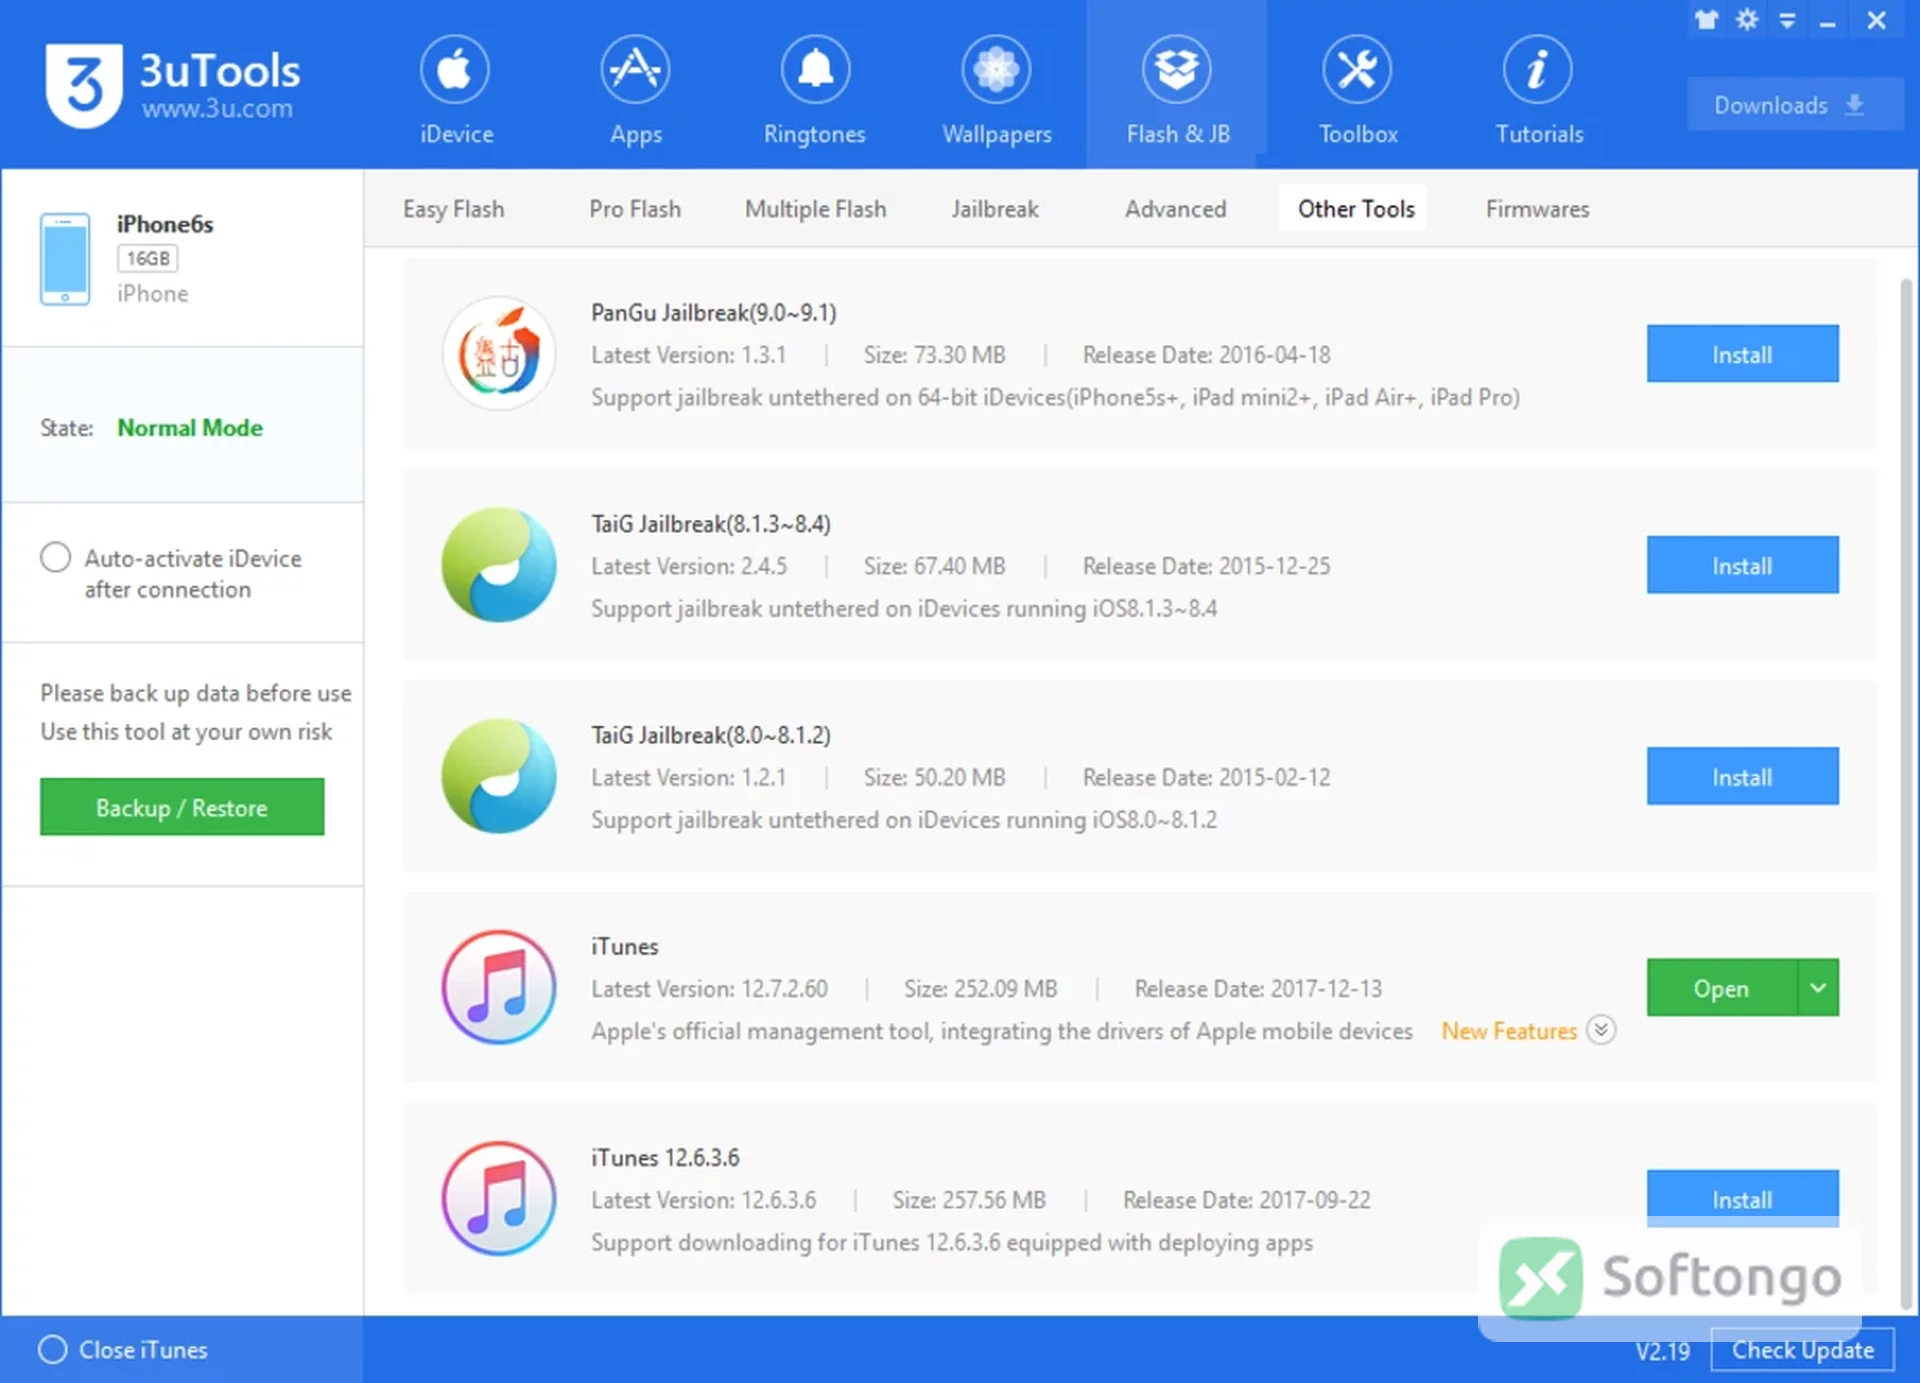Install iTunes 12.6.3.6
This screenshot has height=1383, width=1920.
pos(1742,1198)
